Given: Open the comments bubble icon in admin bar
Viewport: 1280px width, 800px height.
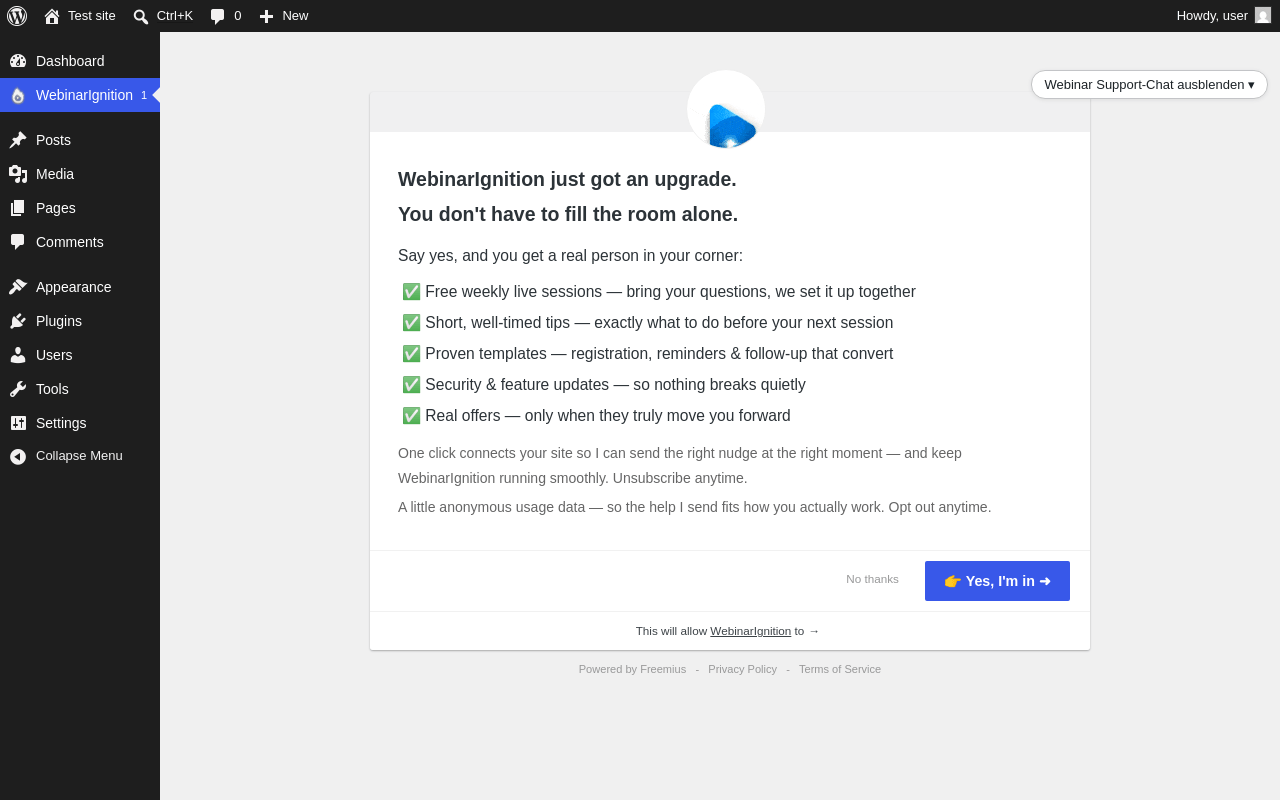Looking at the screenshot, I should click(217, 16).
